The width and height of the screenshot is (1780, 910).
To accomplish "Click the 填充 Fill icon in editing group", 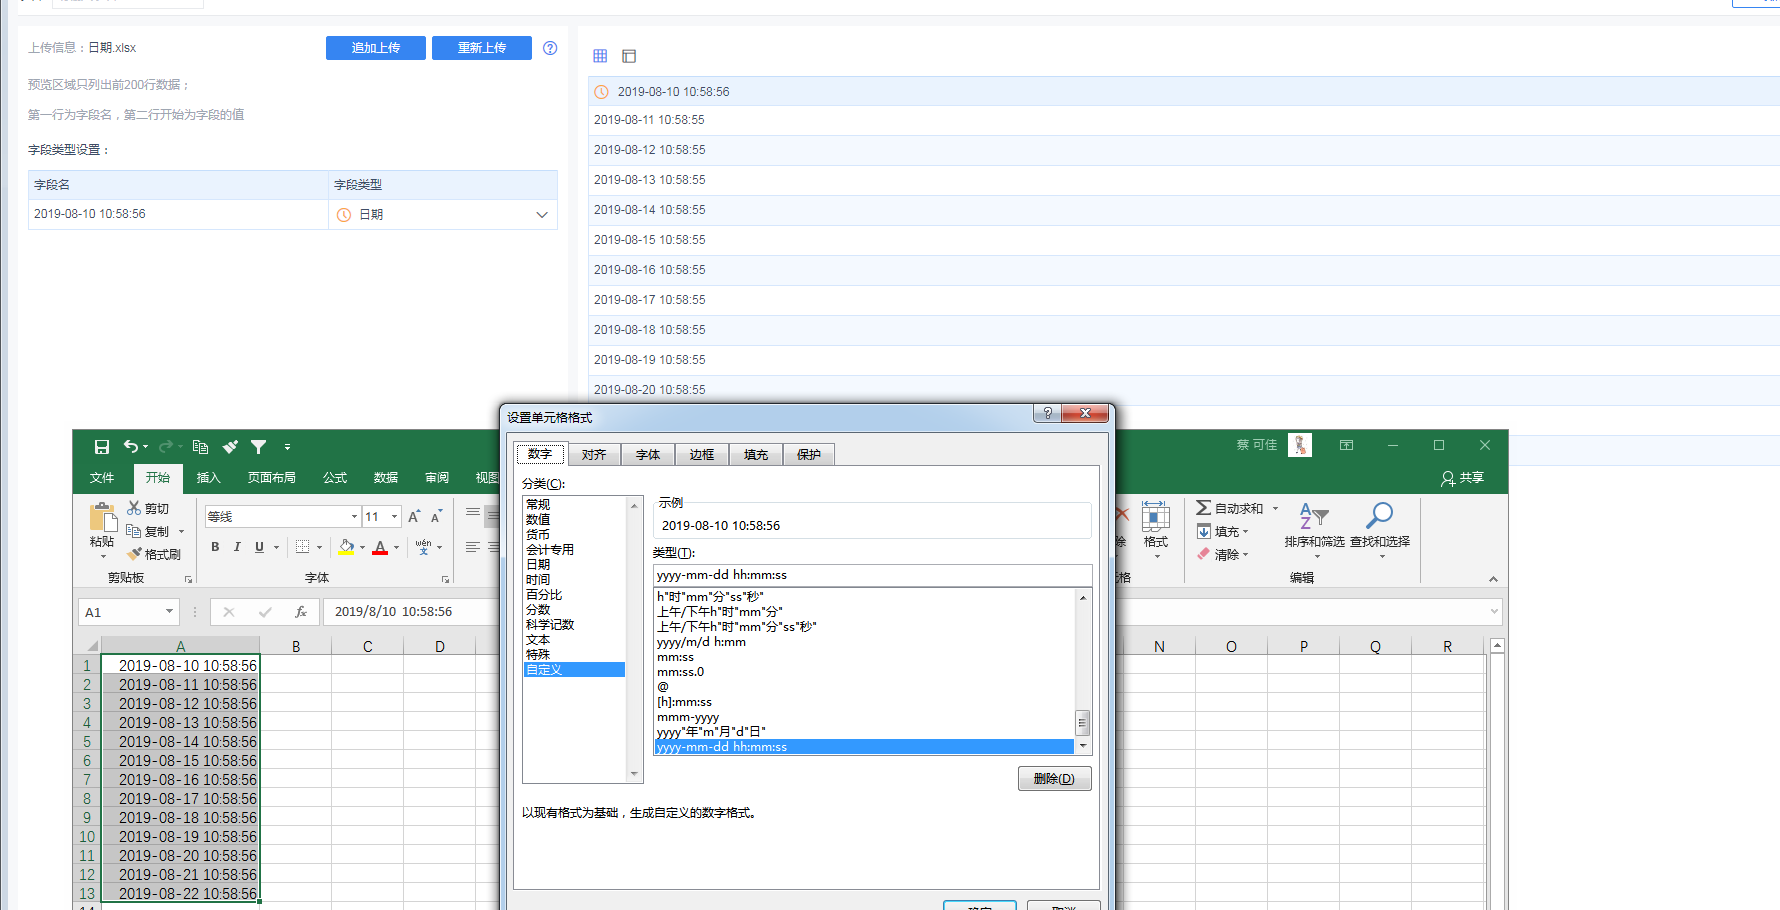I will pos(1204,531).
